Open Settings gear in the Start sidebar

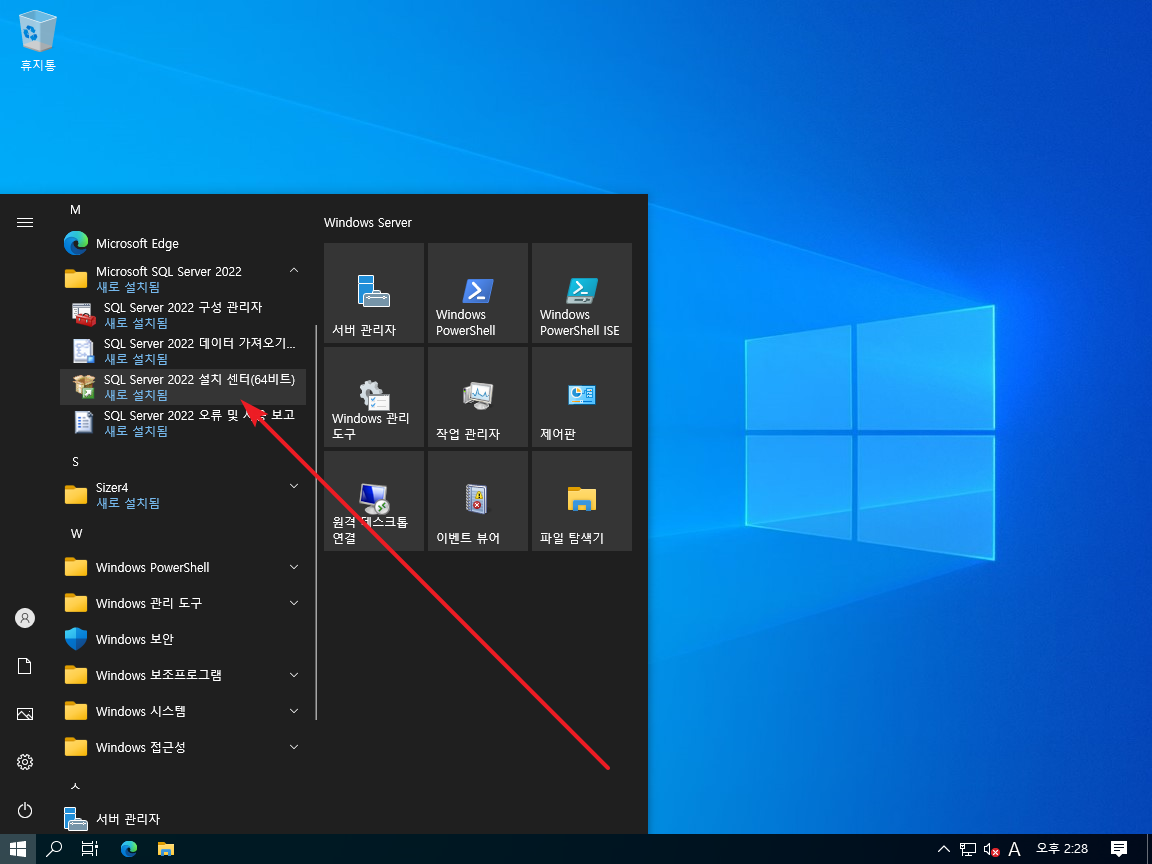coord(25,762)
